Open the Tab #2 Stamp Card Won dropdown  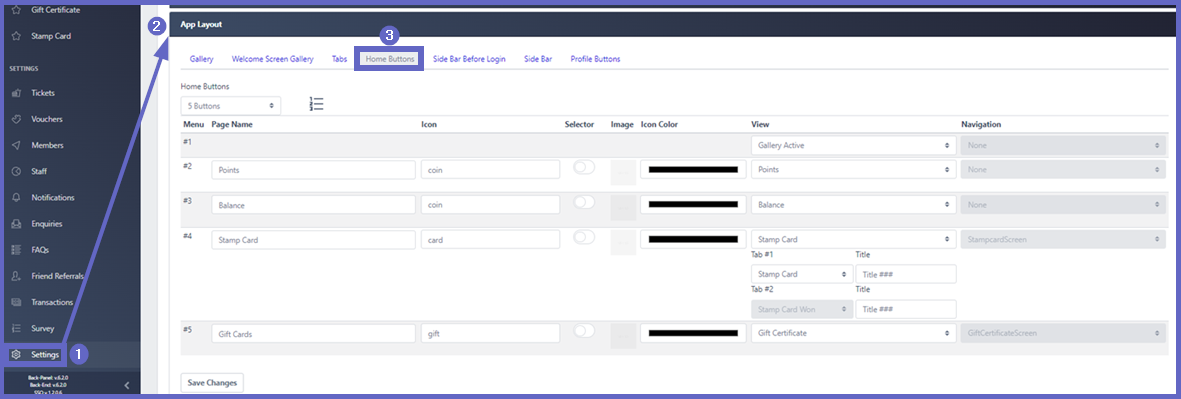pyautogui.click(x=802, y=309)
